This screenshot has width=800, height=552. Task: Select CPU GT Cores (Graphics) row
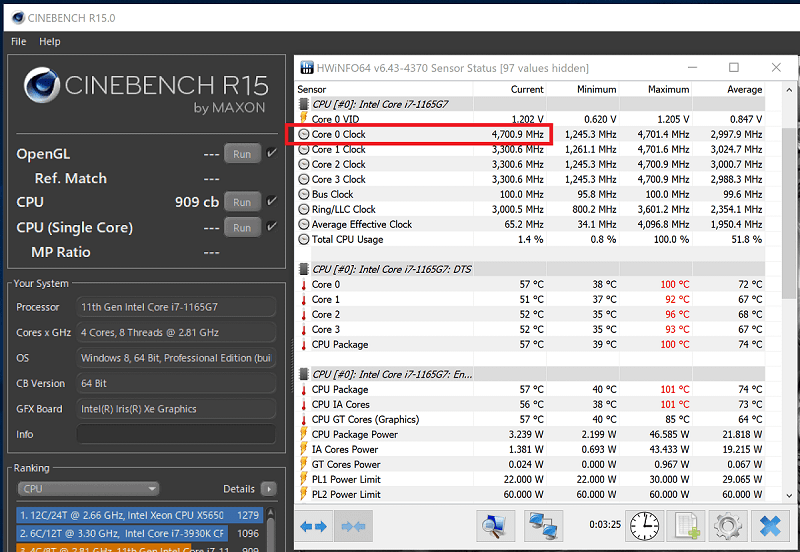pyautogui.click(x=530, y=419)
